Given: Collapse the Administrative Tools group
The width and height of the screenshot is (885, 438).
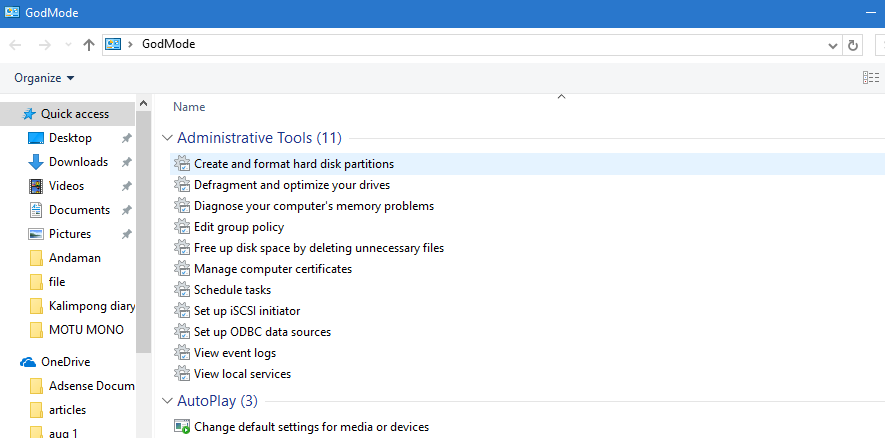Looking at the screenshot, I should 167,138.
